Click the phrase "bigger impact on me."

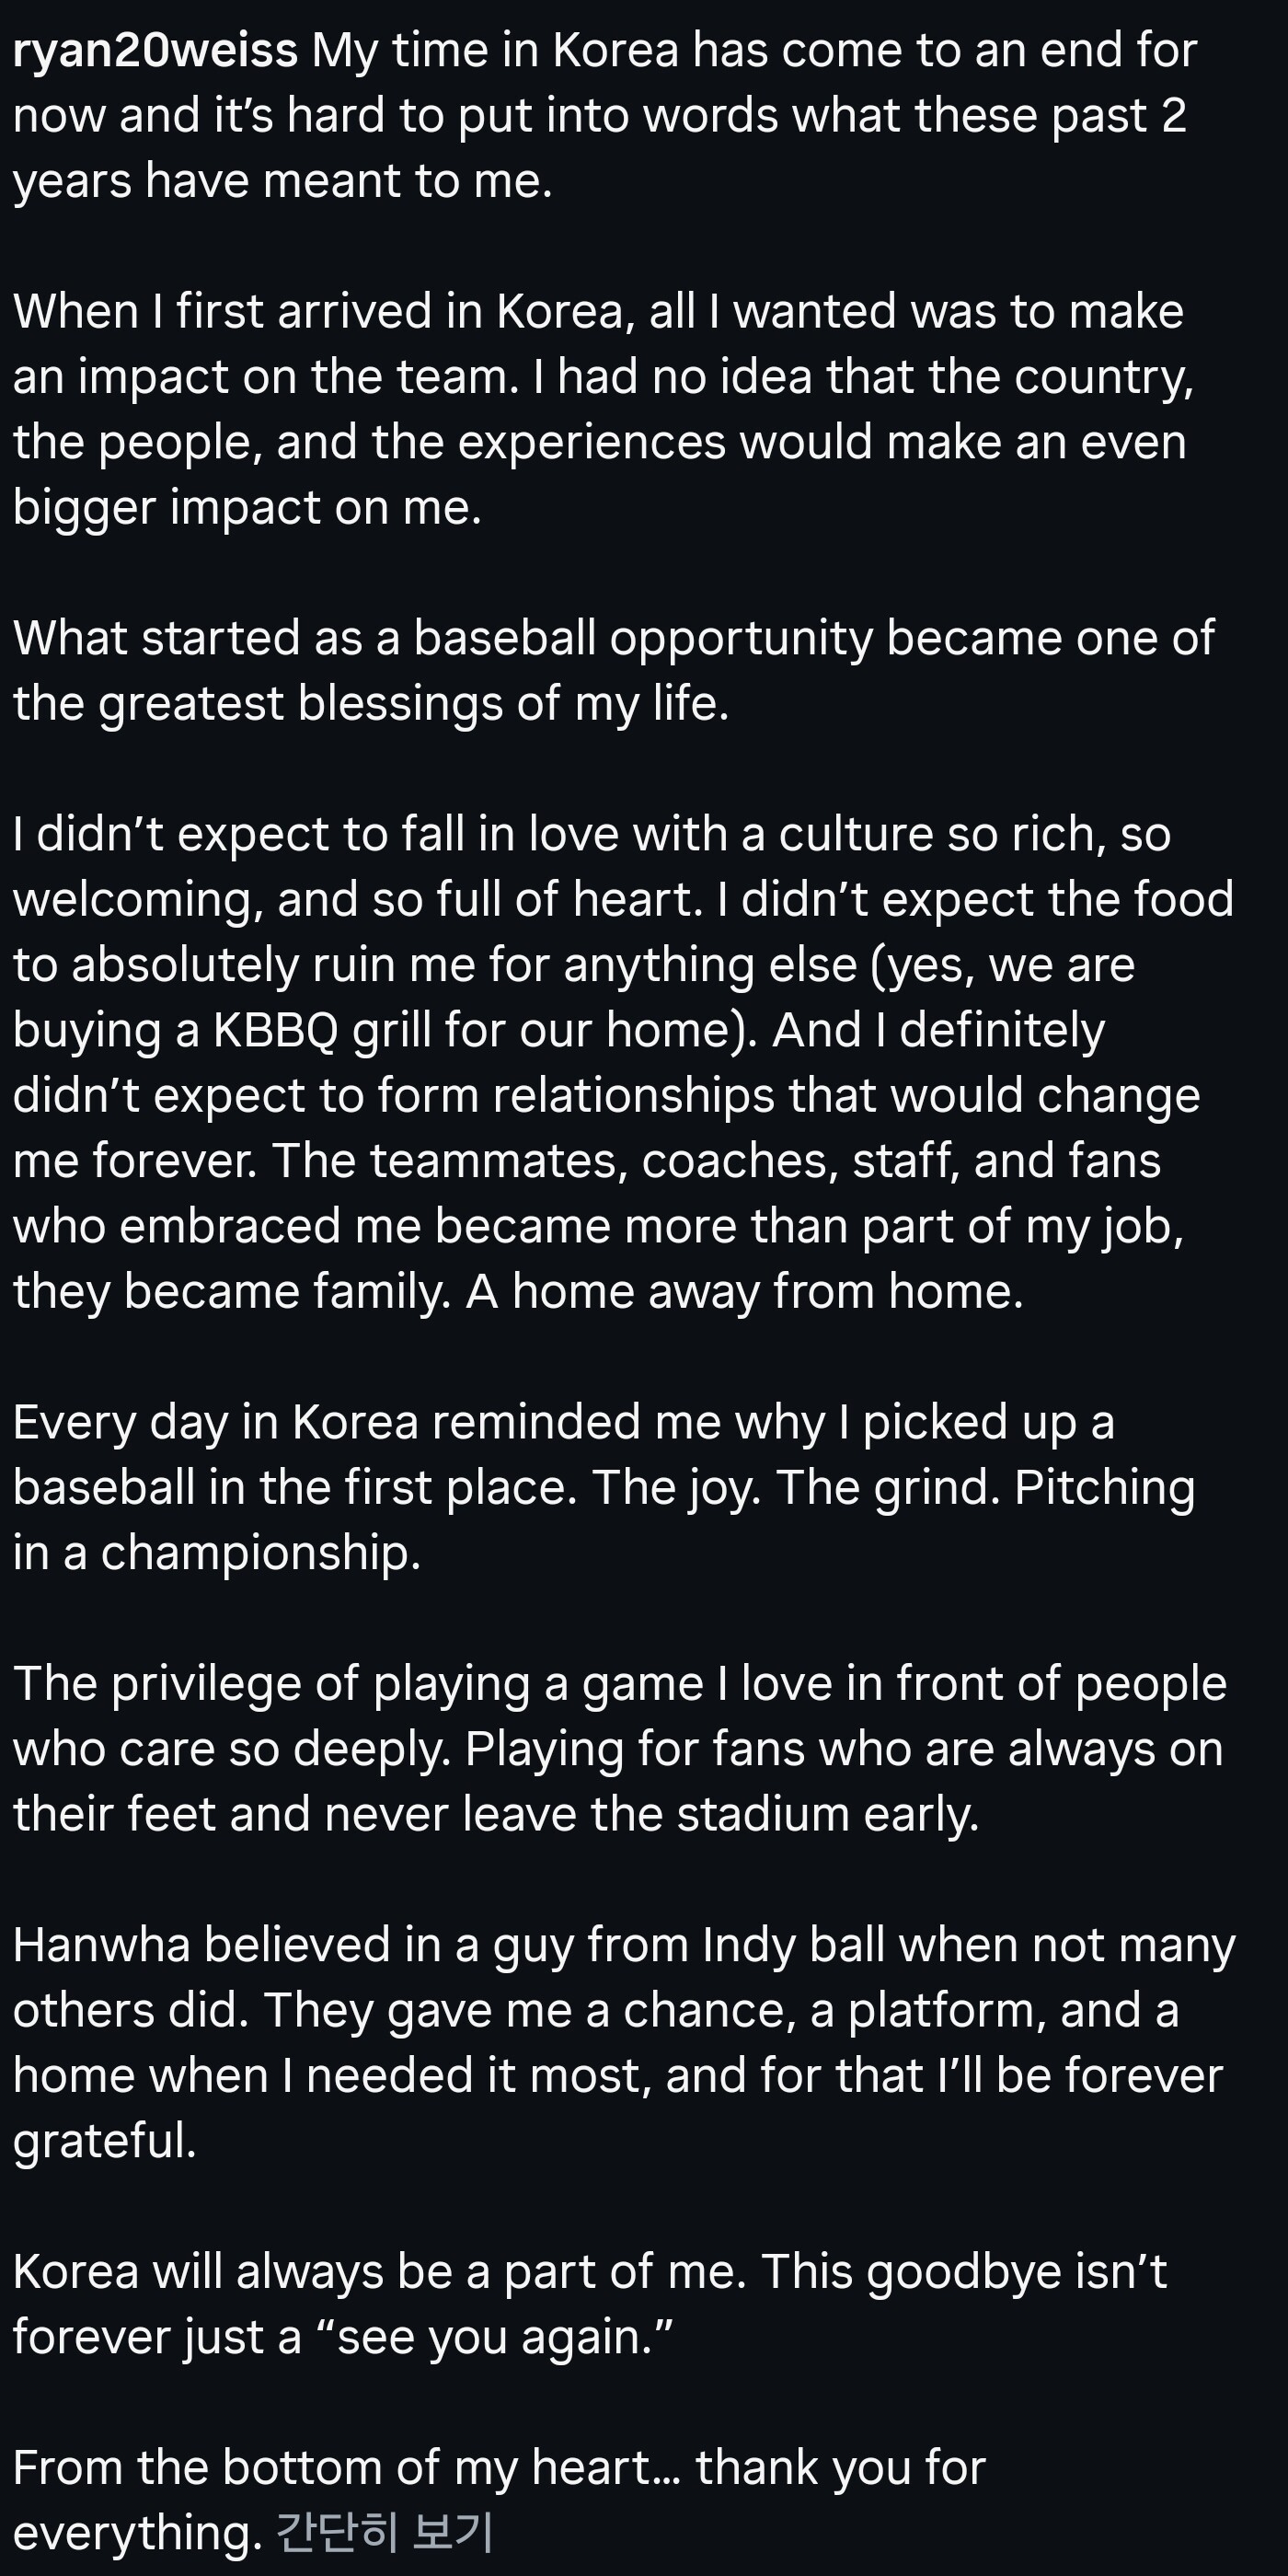247,507
